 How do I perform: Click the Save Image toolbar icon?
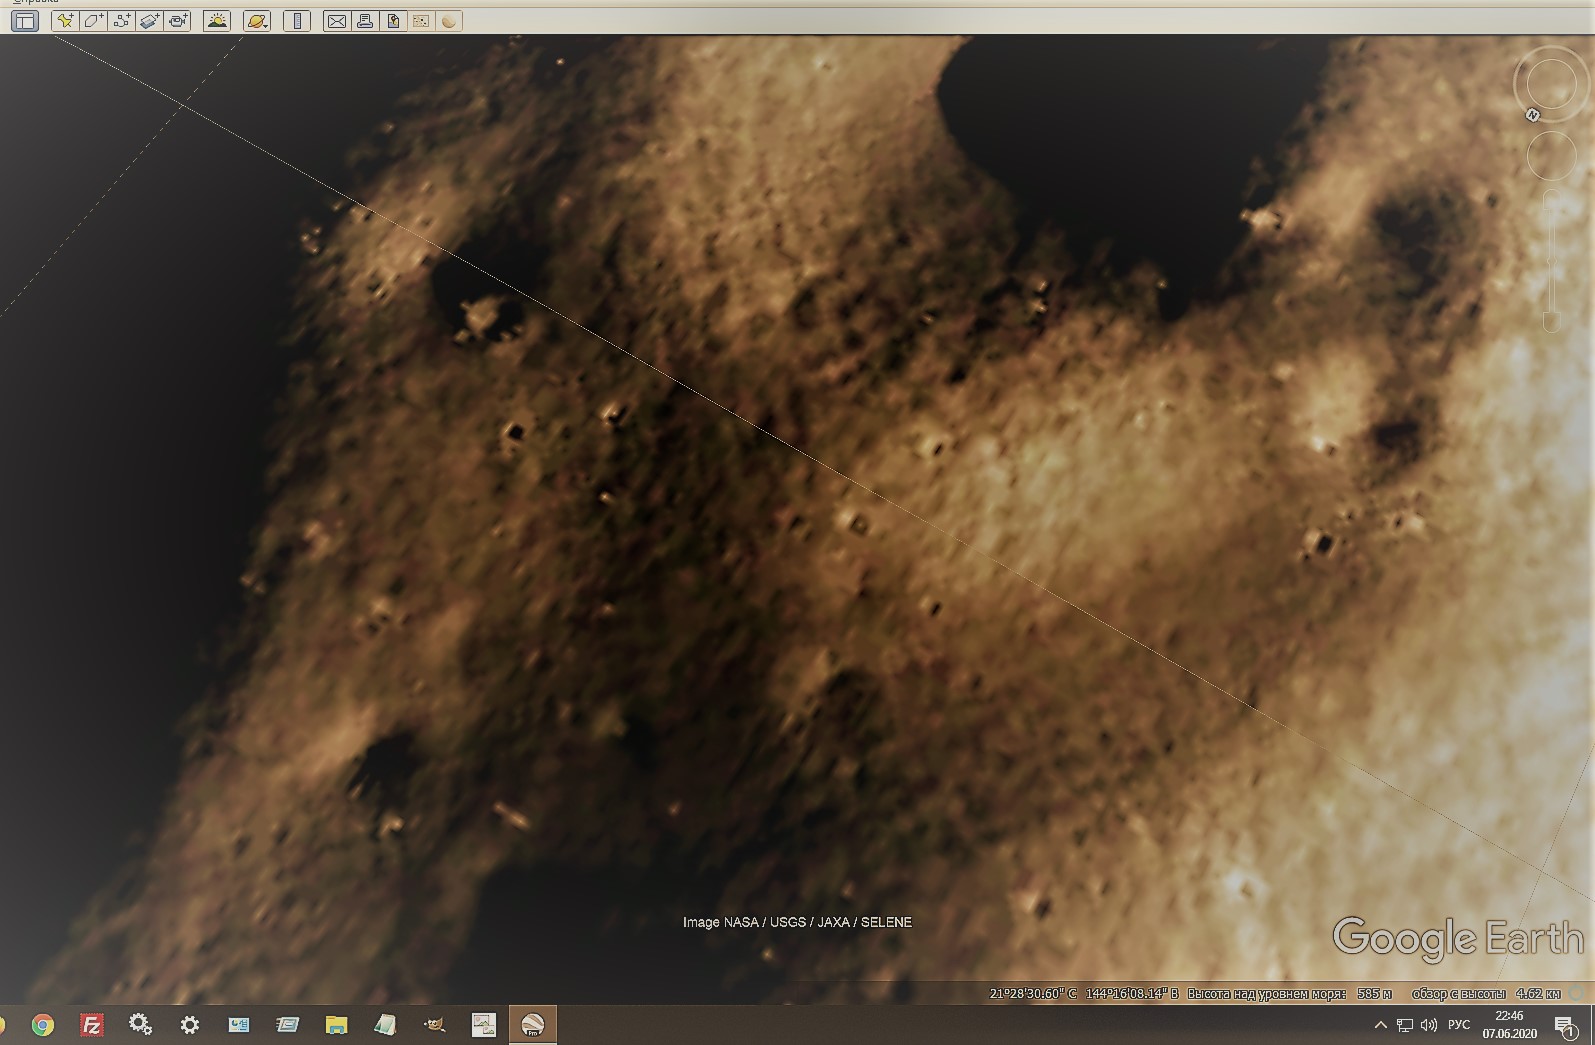(x=393, y=21)
